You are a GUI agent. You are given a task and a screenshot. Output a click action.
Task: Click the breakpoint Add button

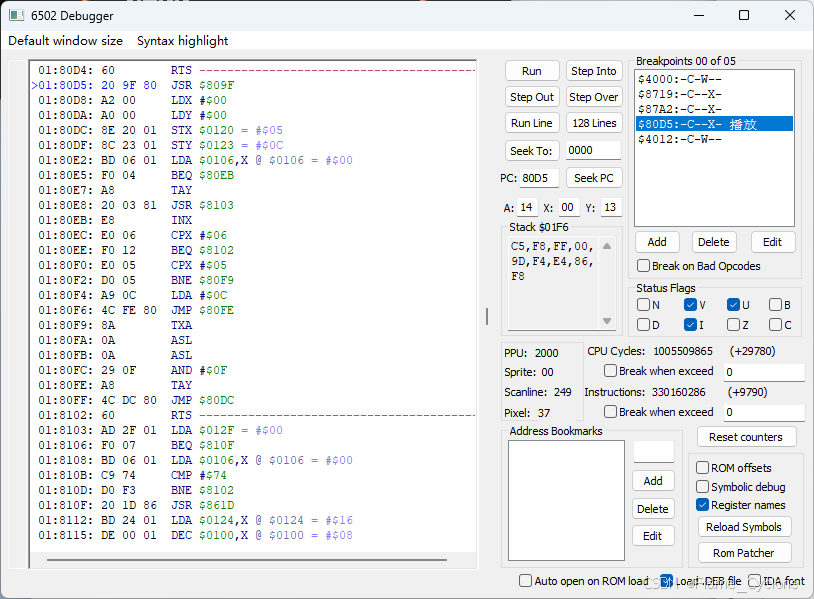[x=657, y=242]
